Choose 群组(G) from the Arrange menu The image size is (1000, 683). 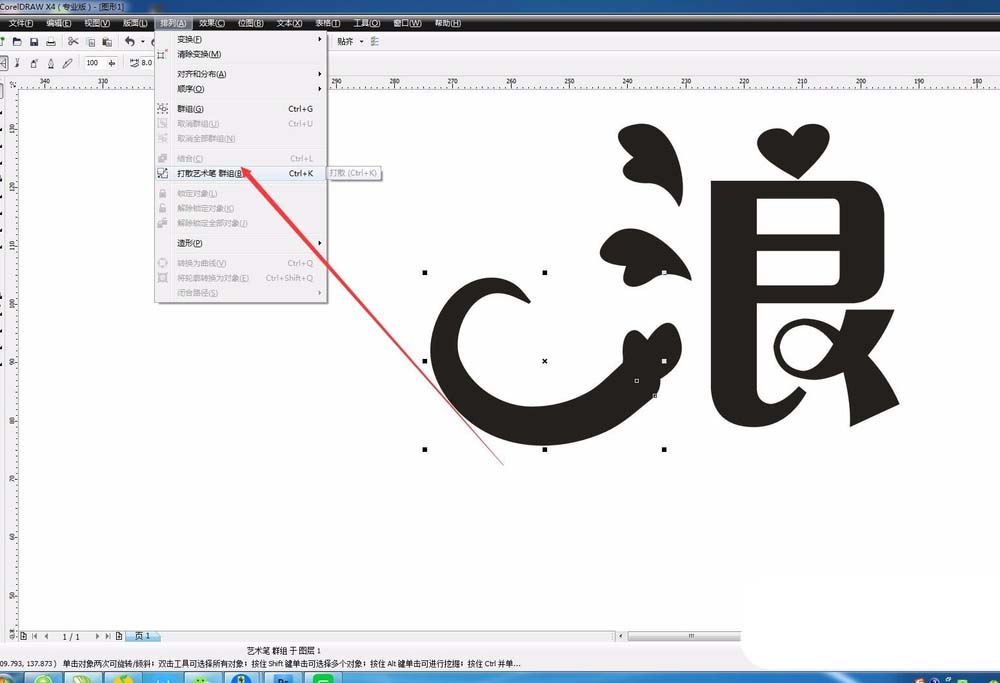pos(241,109)
